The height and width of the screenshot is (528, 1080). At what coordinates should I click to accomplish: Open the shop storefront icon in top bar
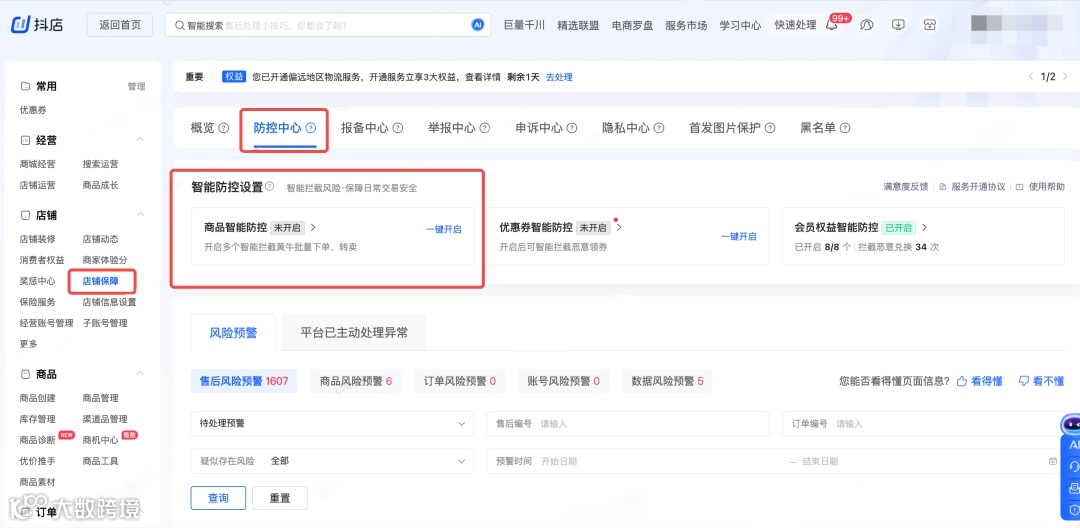(x=930, y=25)
